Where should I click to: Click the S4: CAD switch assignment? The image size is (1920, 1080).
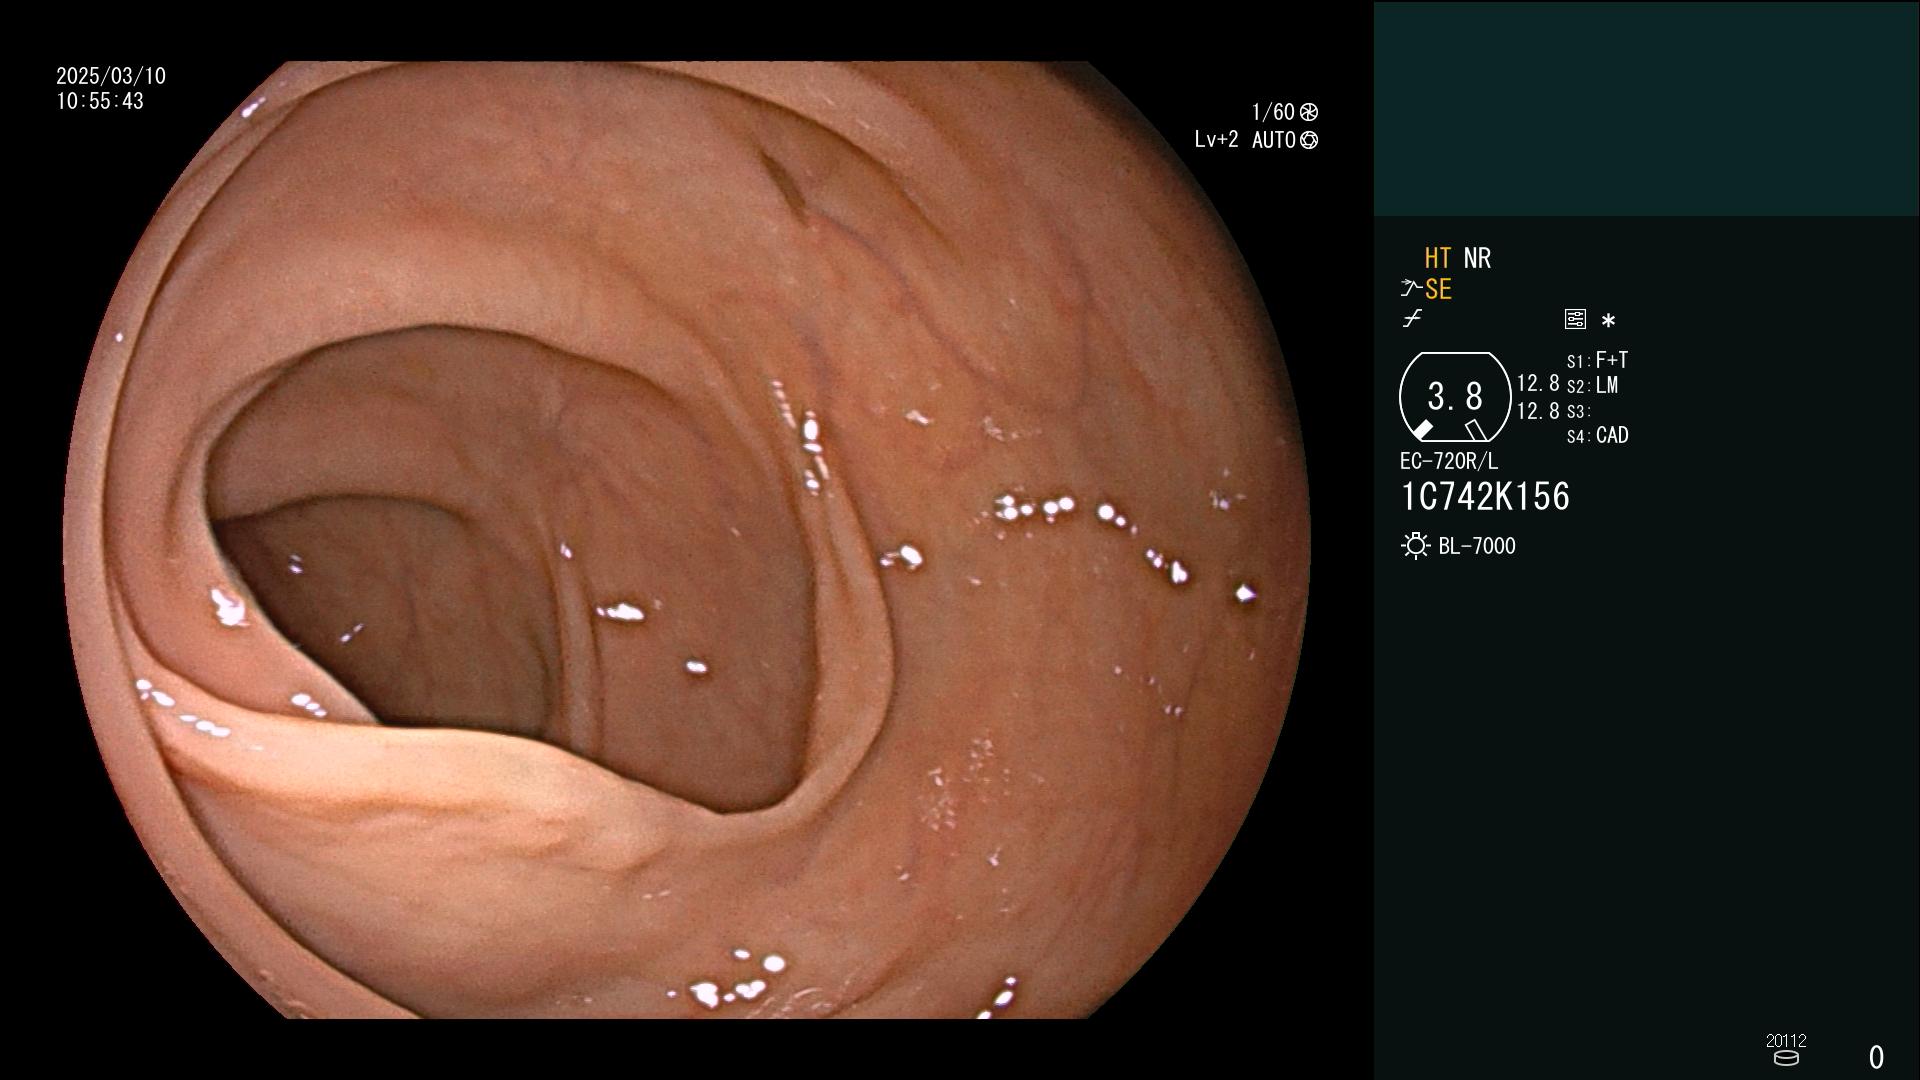tap(1598, 436)
